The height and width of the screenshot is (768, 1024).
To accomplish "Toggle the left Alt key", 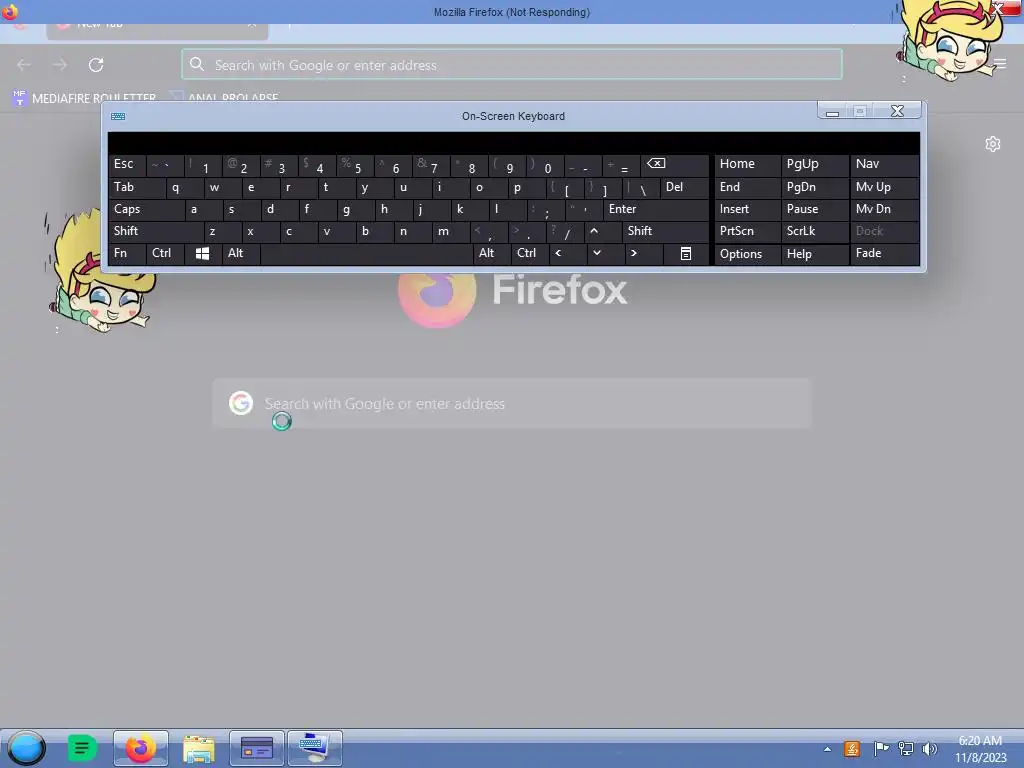I will coord(241,253).
